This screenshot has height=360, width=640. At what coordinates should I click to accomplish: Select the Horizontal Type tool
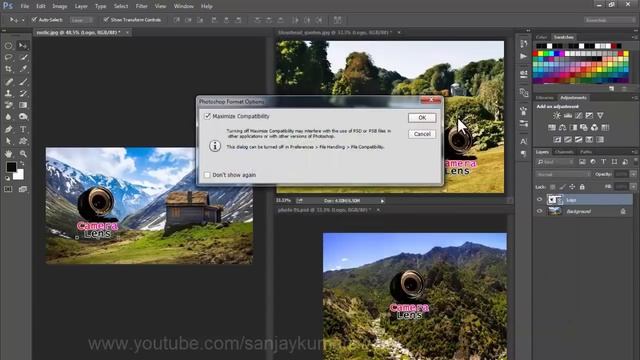[23, 129]
